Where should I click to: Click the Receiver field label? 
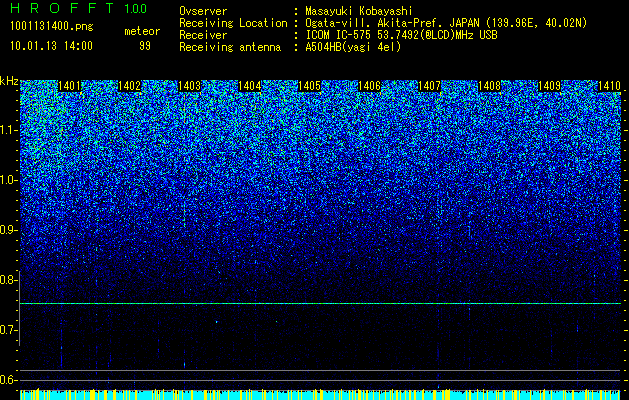(x=203, y=35)
